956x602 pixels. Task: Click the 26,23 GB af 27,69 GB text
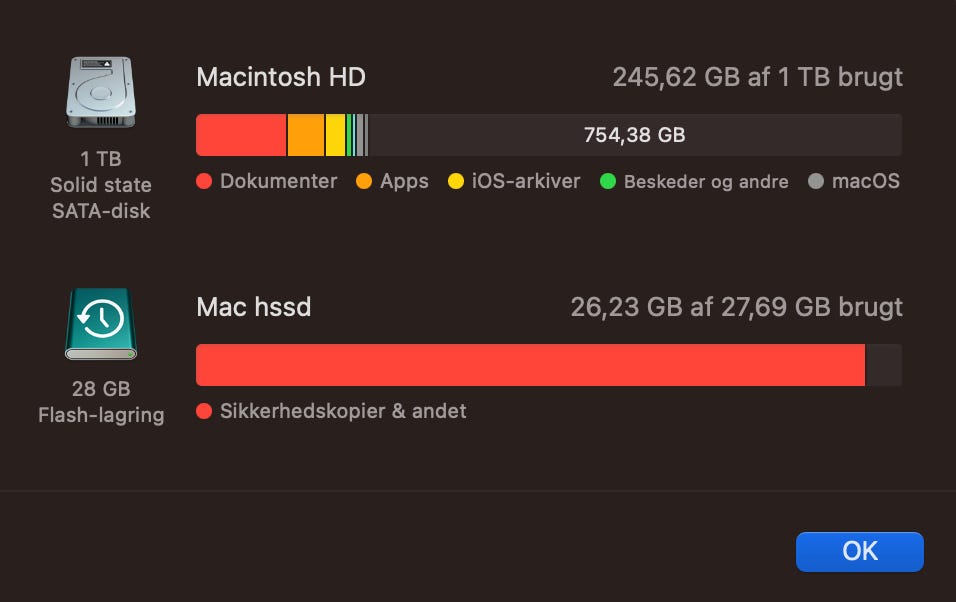(736, 307)
